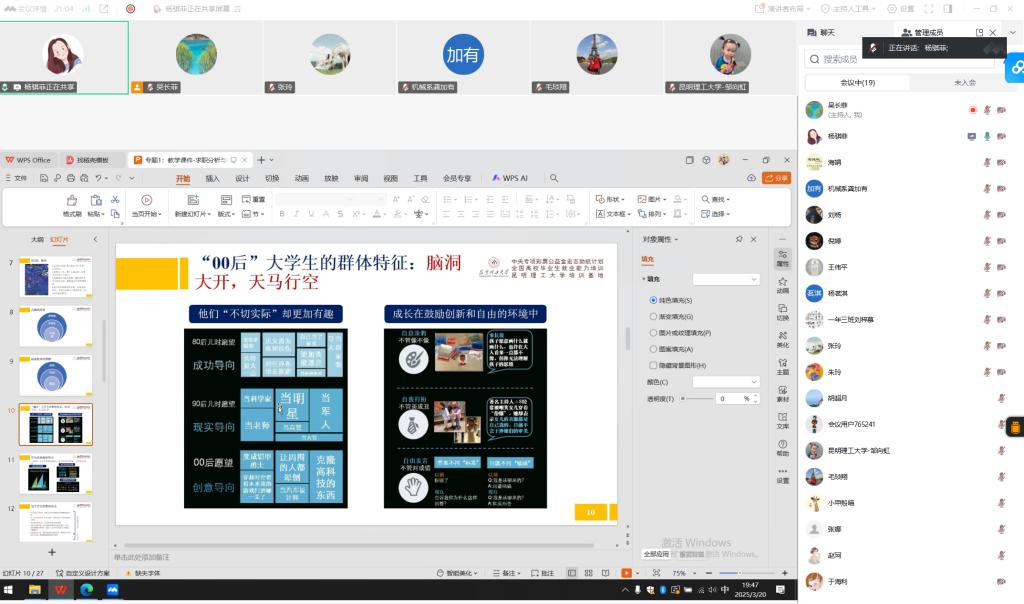
Task: Open the Review (审阅) ribbon tab
Action: click(361, 178)
